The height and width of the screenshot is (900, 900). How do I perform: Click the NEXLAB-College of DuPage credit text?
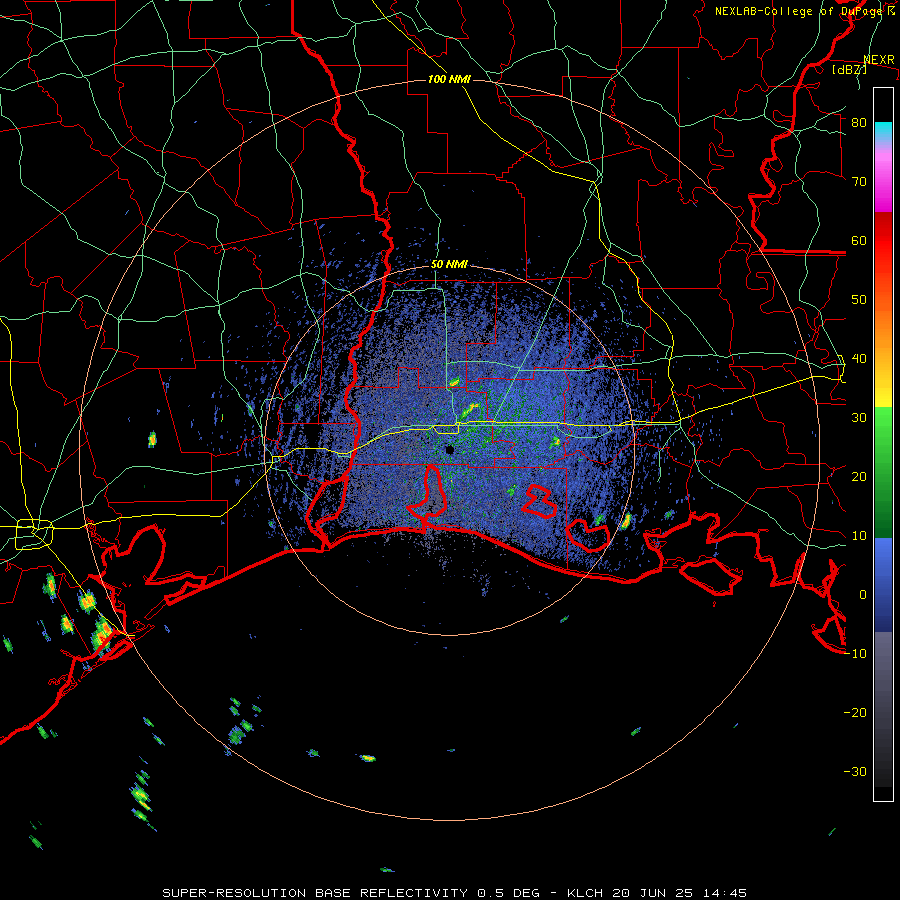805,11
